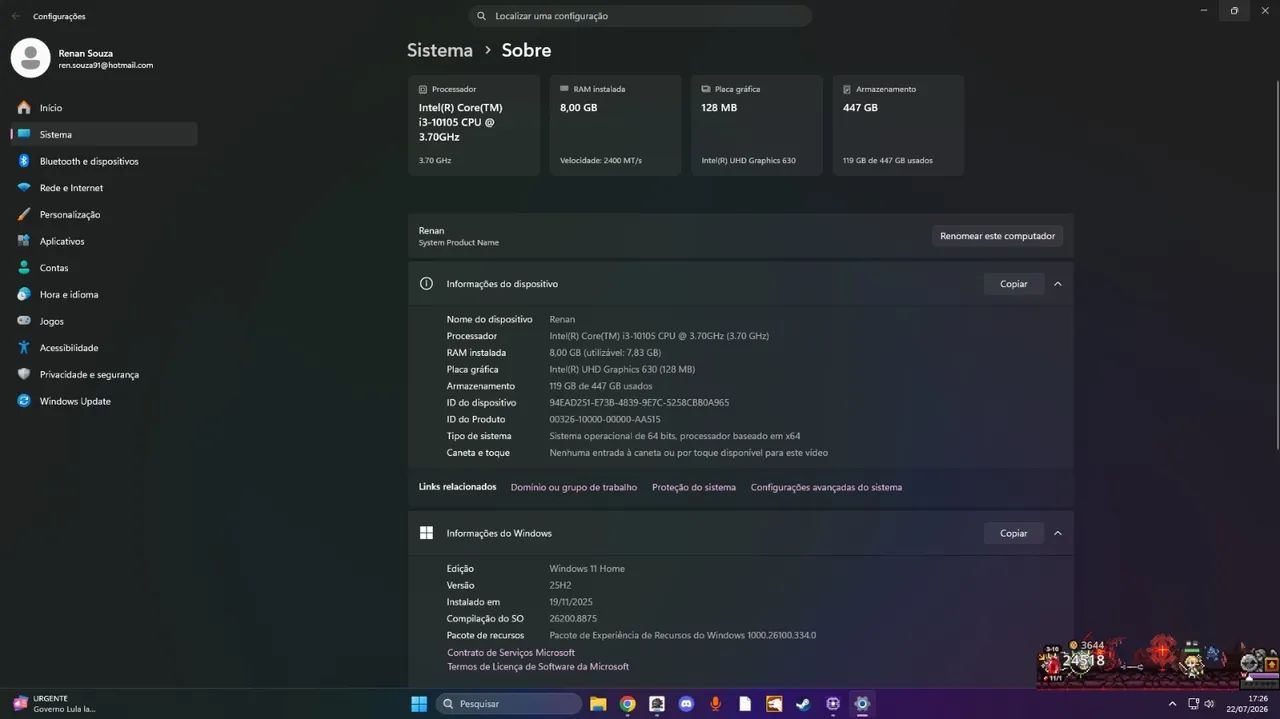Open the Bluetooth e dispositivos menu label
The image size is (1280, 719).
tap(89, 161)
